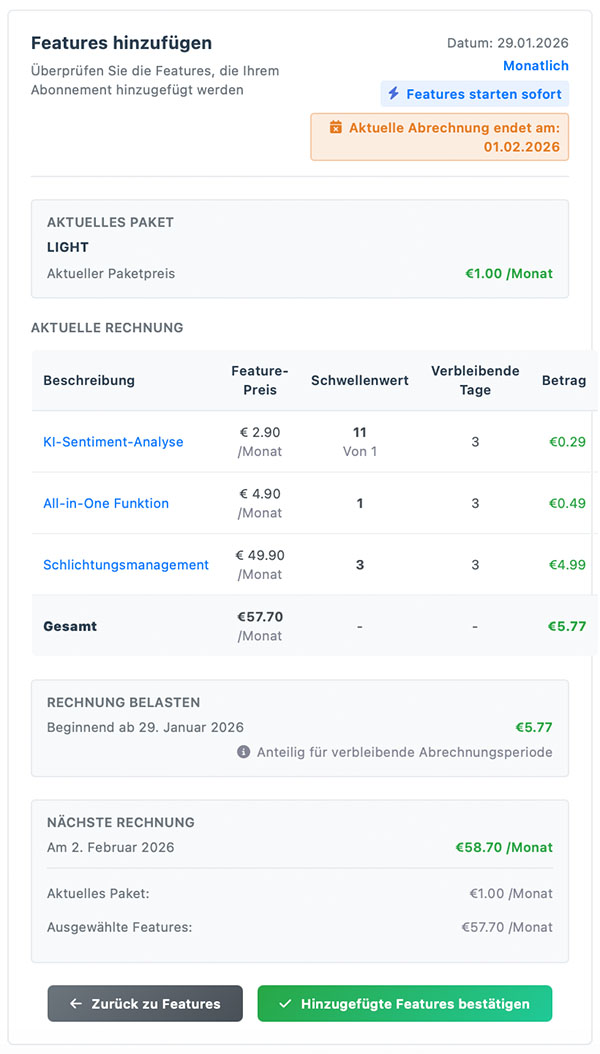The width and height of the screenshot is (600, 1054).
Task: Click the checkmark icon in the green confirm button
Action: pos(285,1004)
